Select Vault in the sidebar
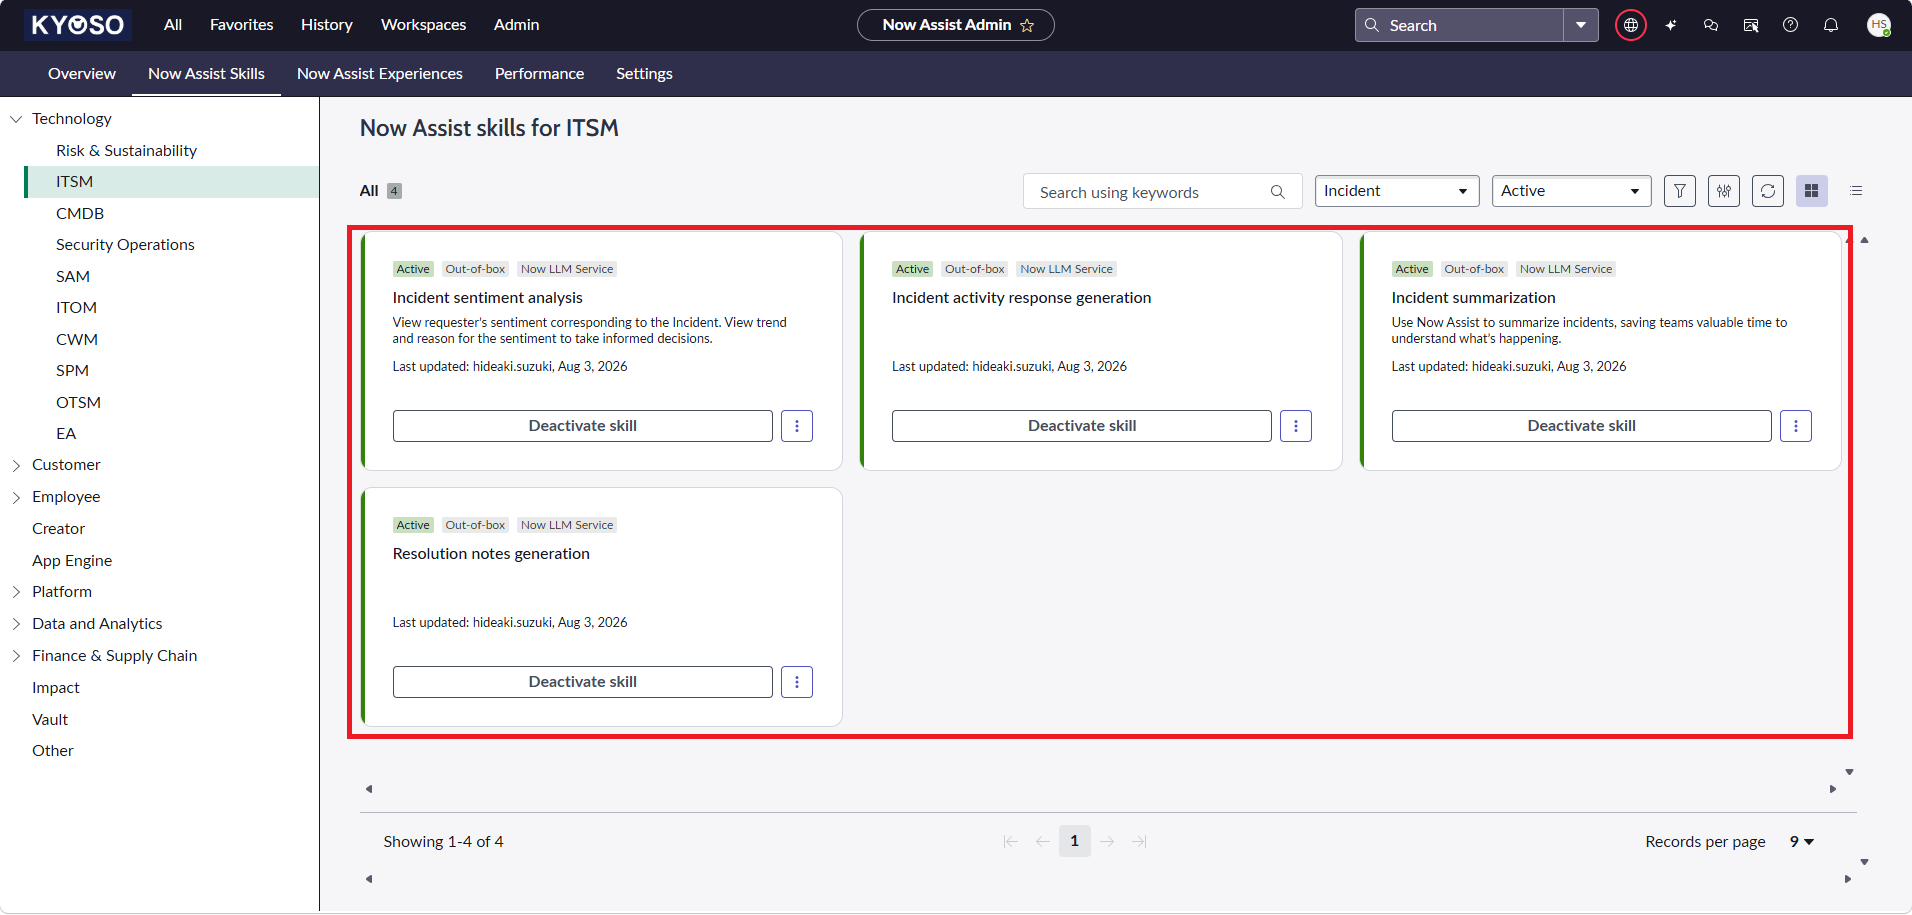The width and height of the screenshot is (1912, 915). pyautogui.click(x=50, y=720)
